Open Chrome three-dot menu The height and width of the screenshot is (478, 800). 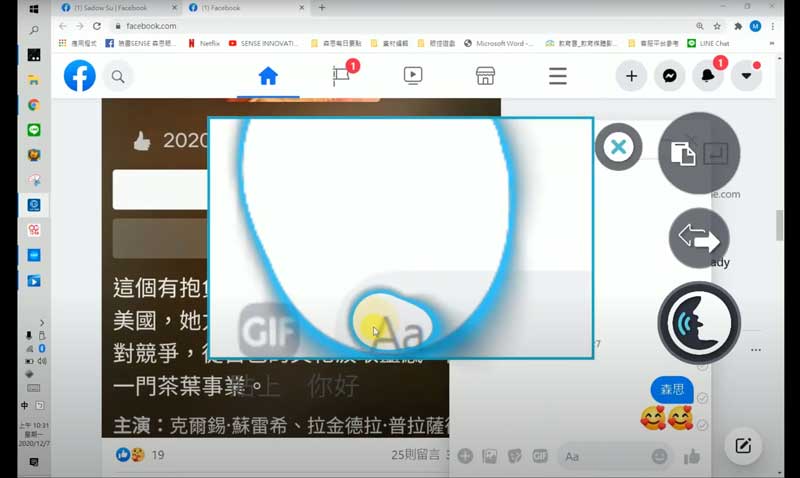[x=772, y=26]
